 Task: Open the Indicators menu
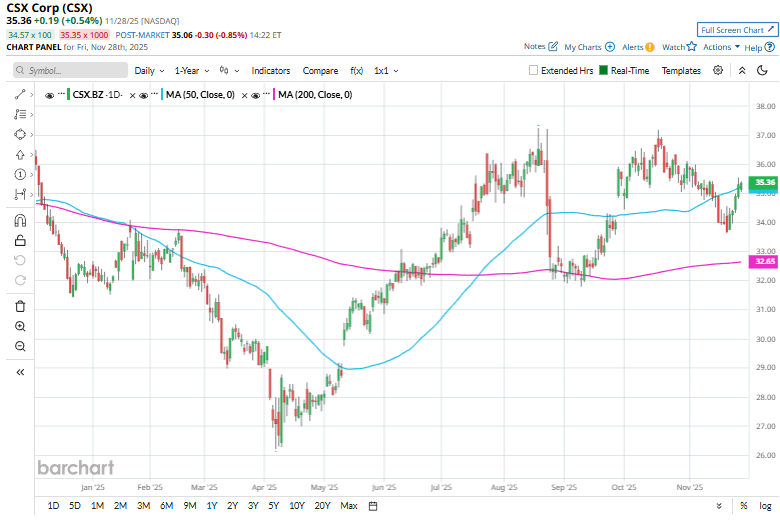coord(270,71)
